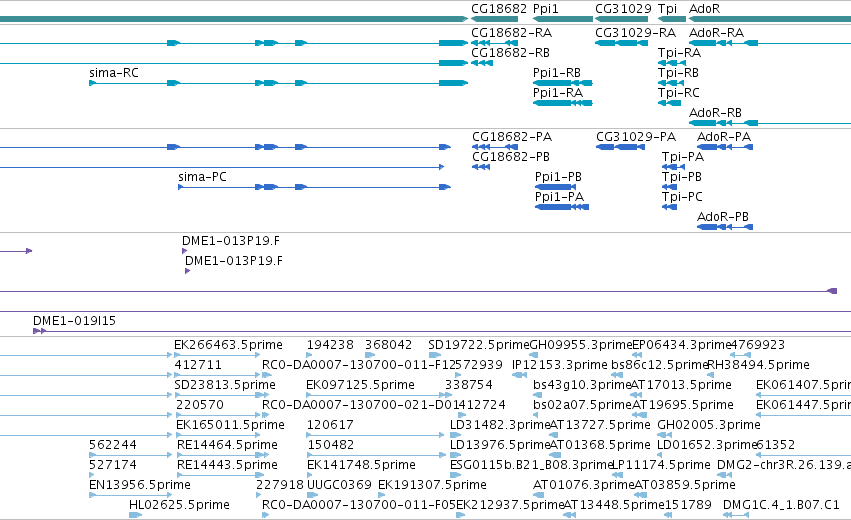Select the AdoR gene label
The height and width of the screenshot is (520, 851).
click(x=704, y=9)
